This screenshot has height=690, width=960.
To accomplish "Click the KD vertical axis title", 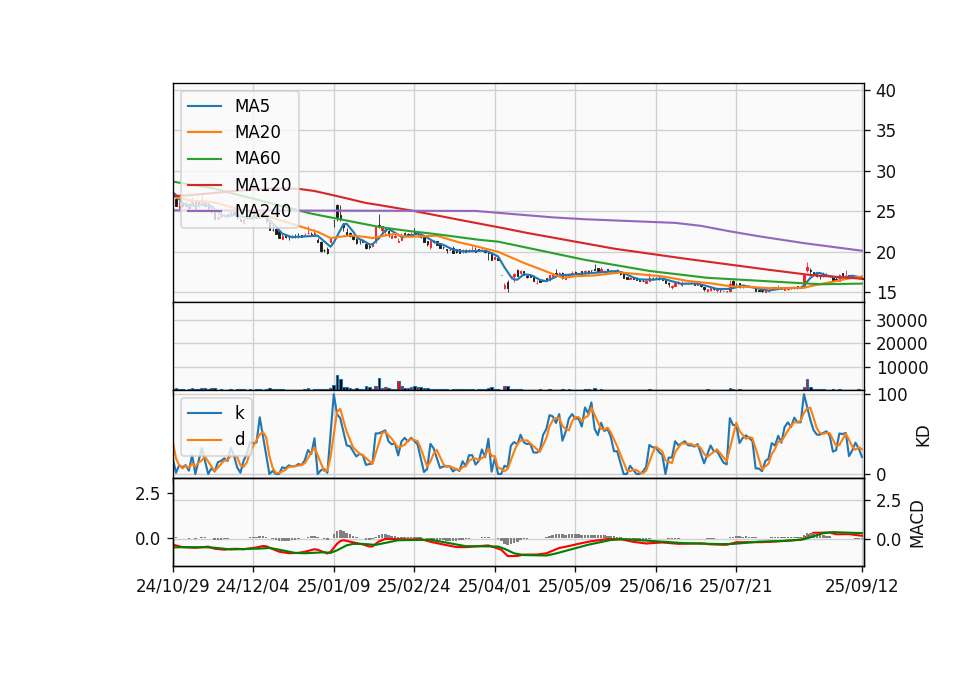I will [923, 436].
